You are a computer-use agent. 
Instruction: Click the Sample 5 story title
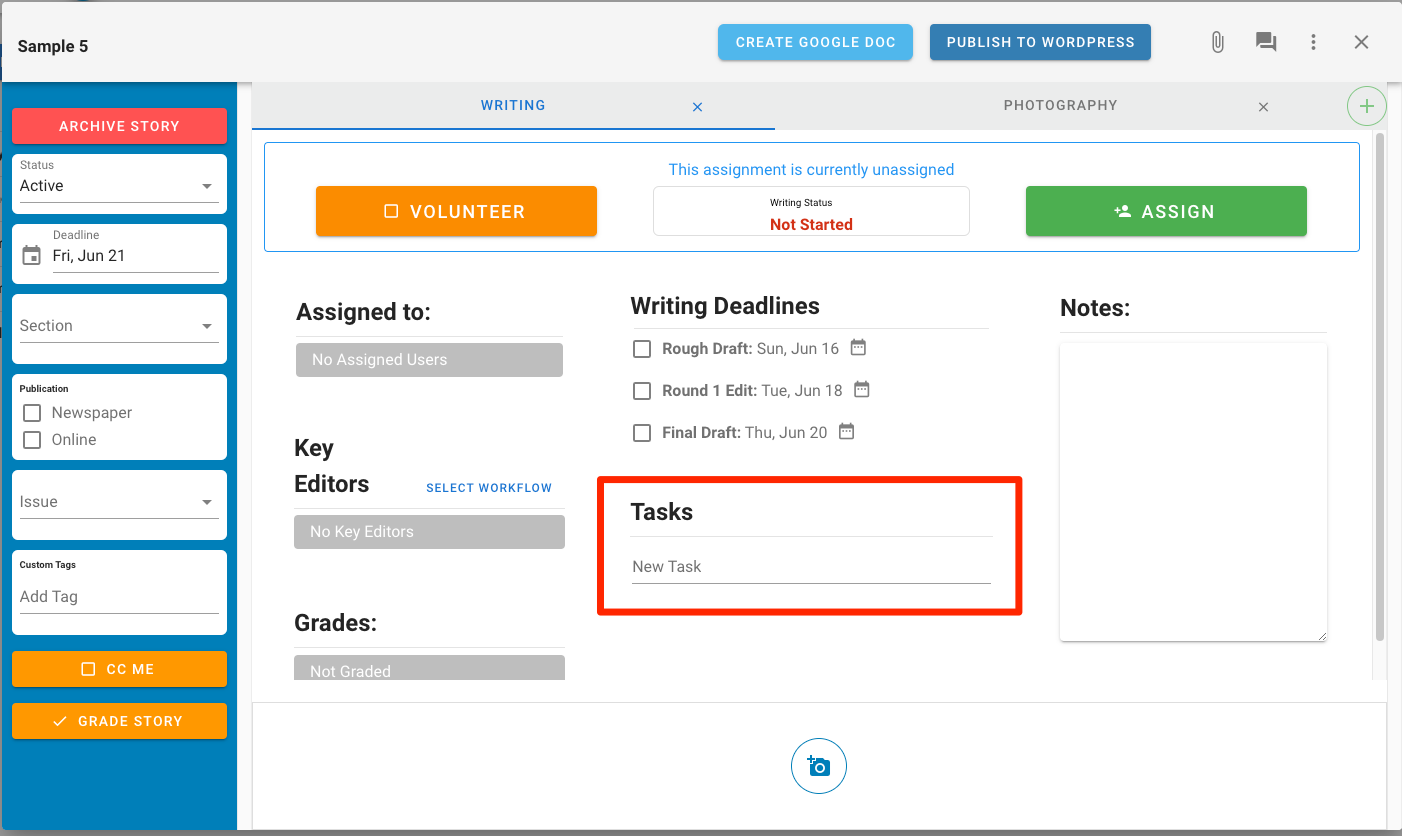coord(53,46)
